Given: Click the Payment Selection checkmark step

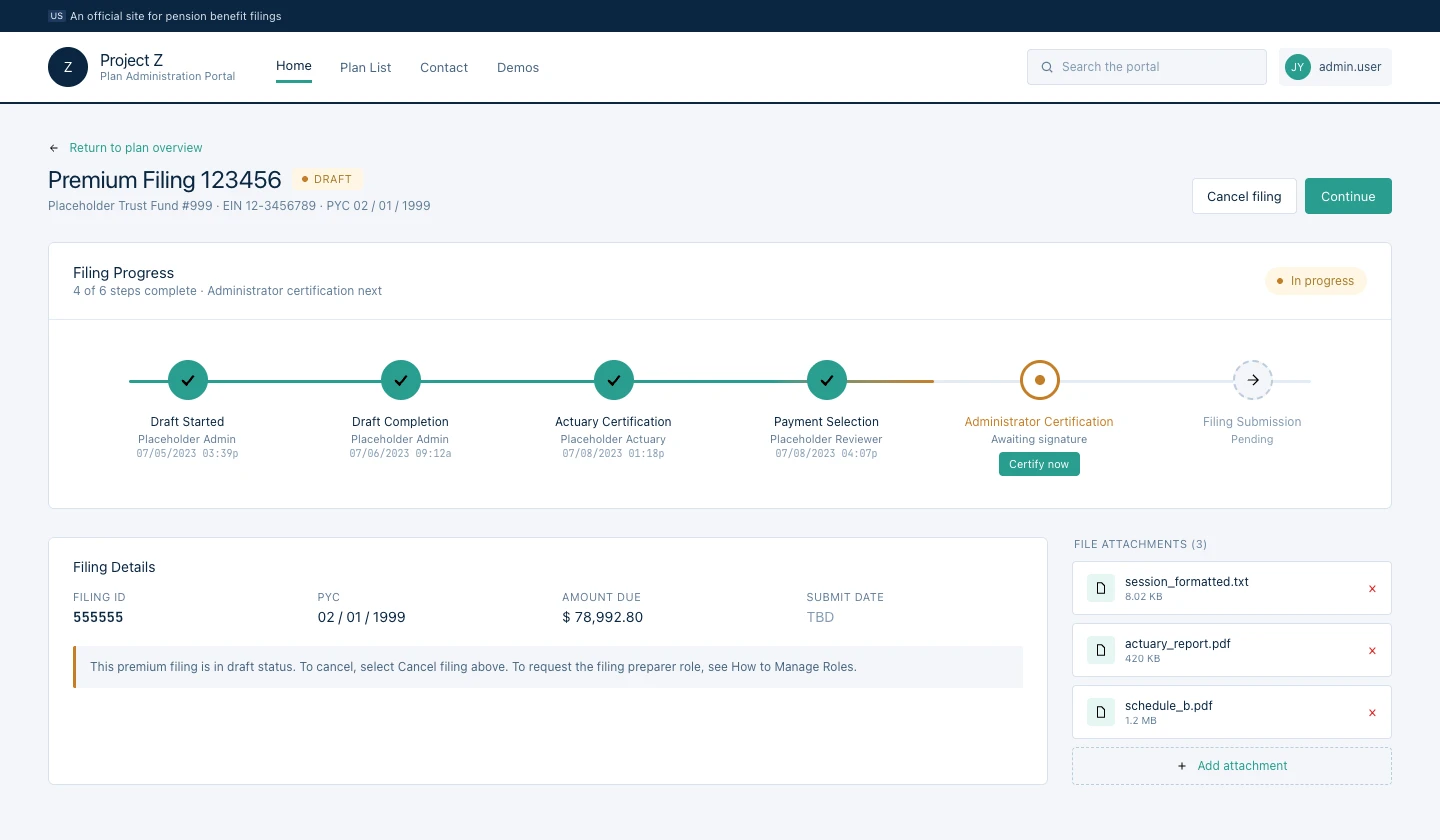Looking at the screenshot, I should coord(827,380).
